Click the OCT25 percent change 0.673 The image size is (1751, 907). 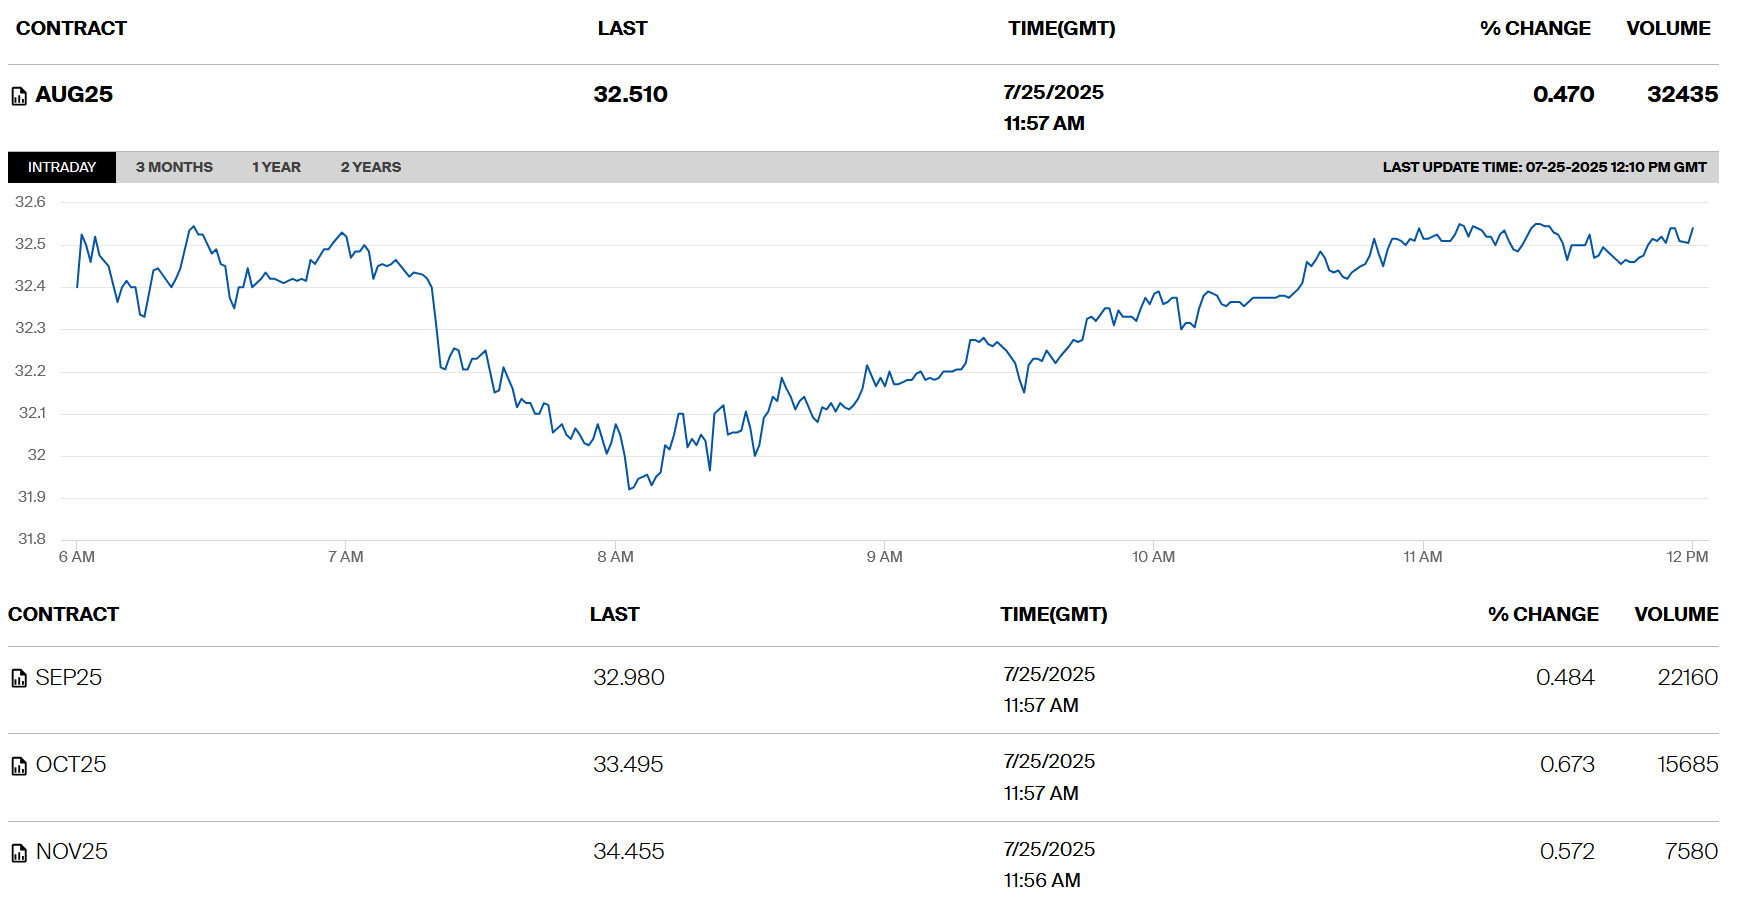pyautogui.click(x=1566, y=765)
